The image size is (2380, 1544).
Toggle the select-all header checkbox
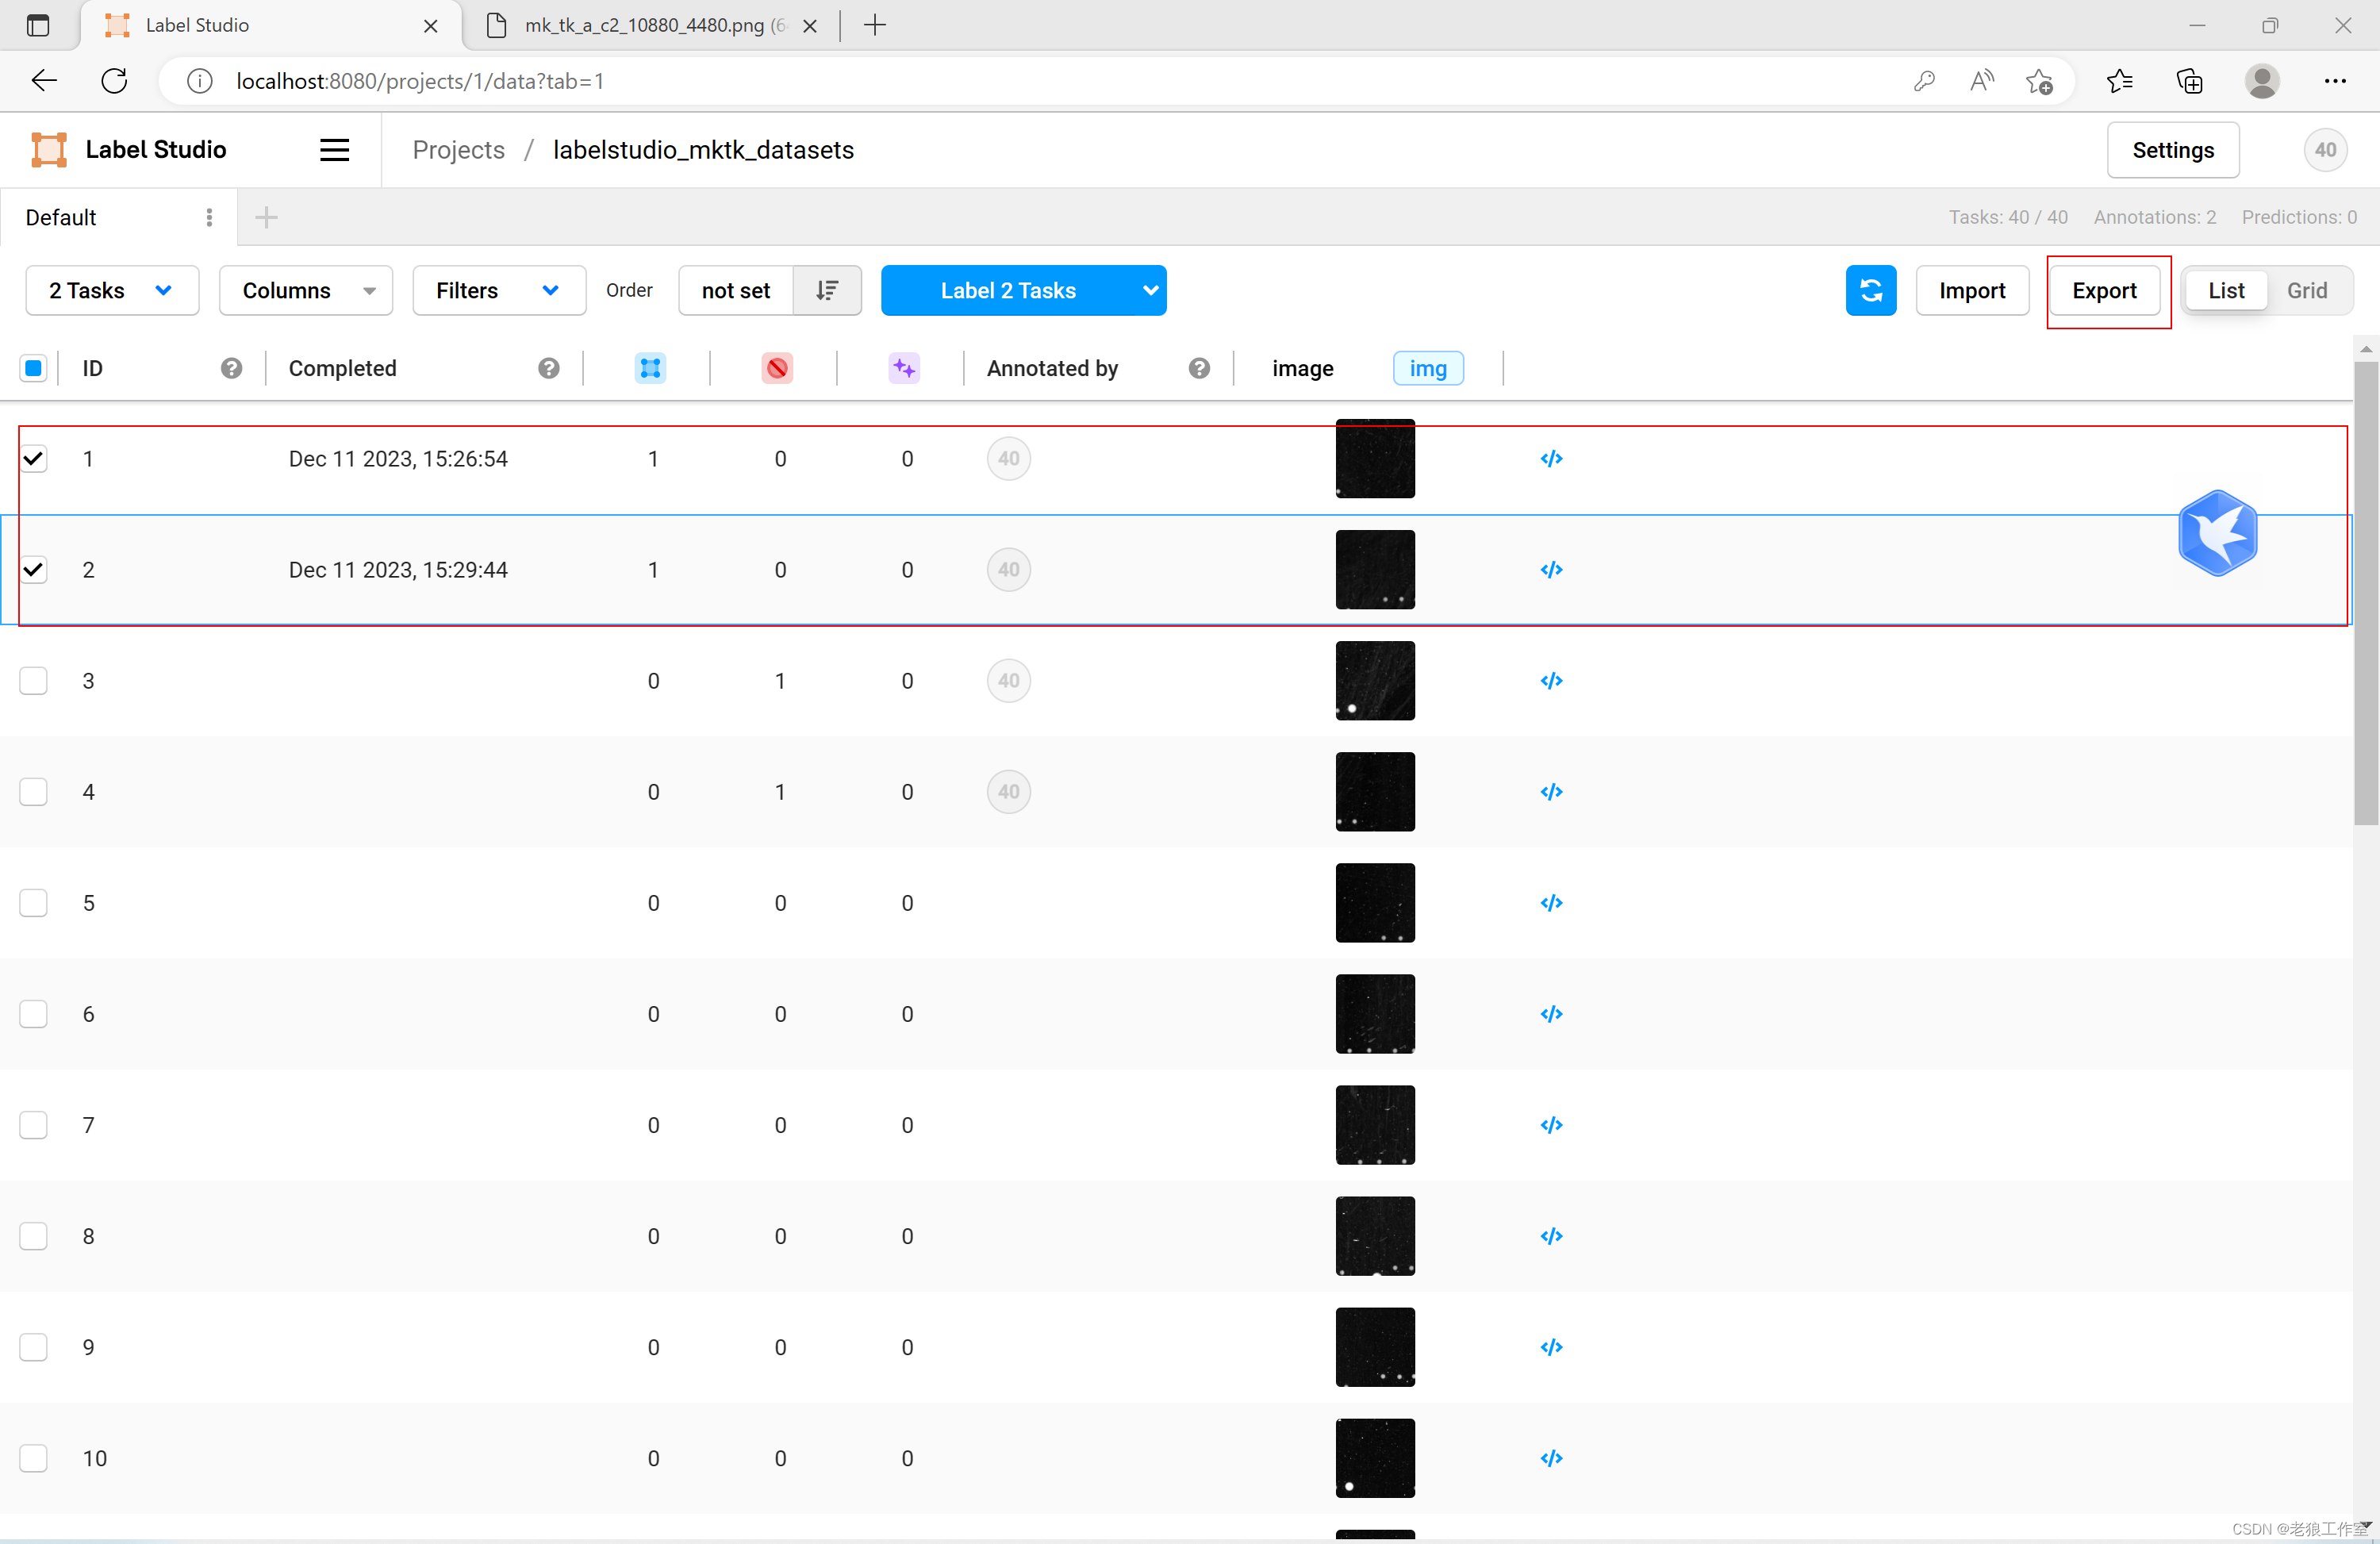pos(34,368)
